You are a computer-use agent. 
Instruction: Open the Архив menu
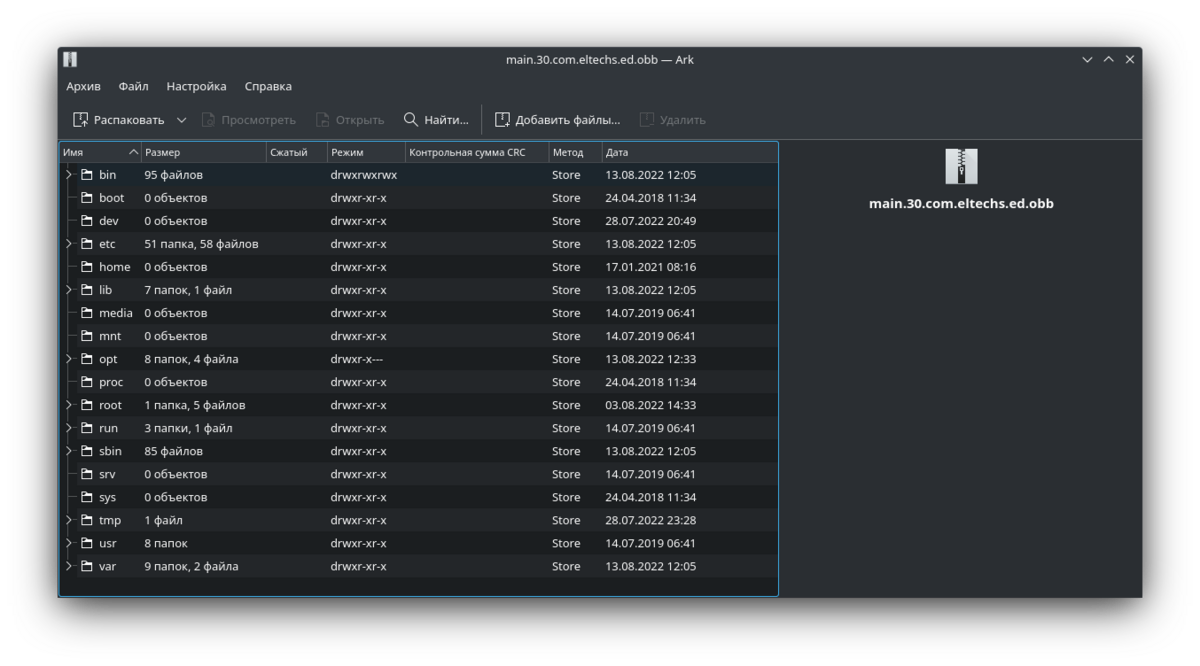click(83, 87)
